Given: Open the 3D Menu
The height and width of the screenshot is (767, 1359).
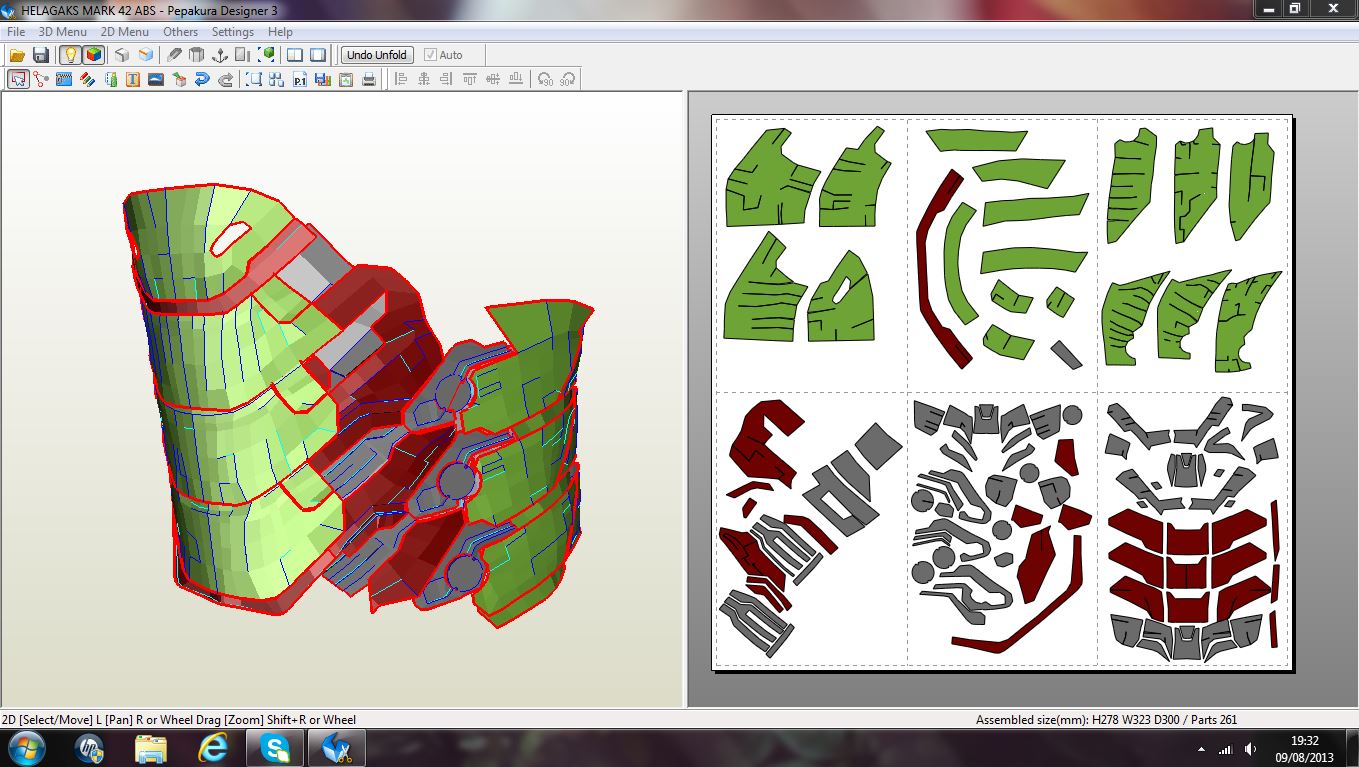Looking at the screenshot, I should [62, 32].
